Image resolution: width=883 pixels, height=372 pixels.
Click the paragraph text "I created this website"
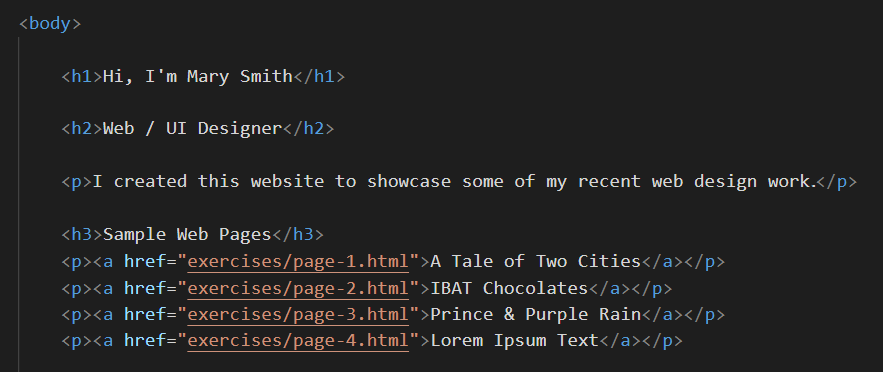click(208, 181)
